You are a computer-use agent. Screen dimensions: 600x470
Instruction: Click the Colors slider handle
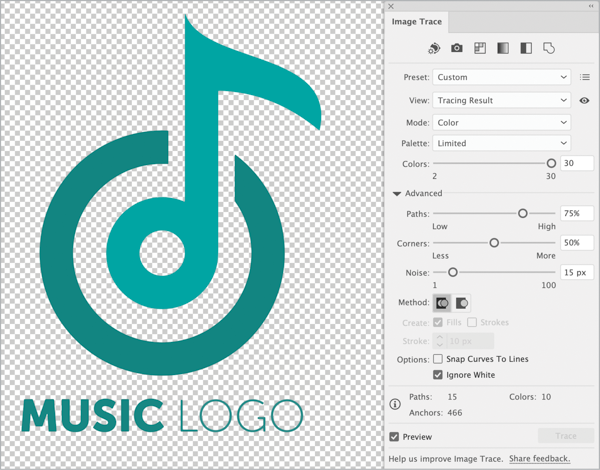pyautogui.click(x=551, y=163)
